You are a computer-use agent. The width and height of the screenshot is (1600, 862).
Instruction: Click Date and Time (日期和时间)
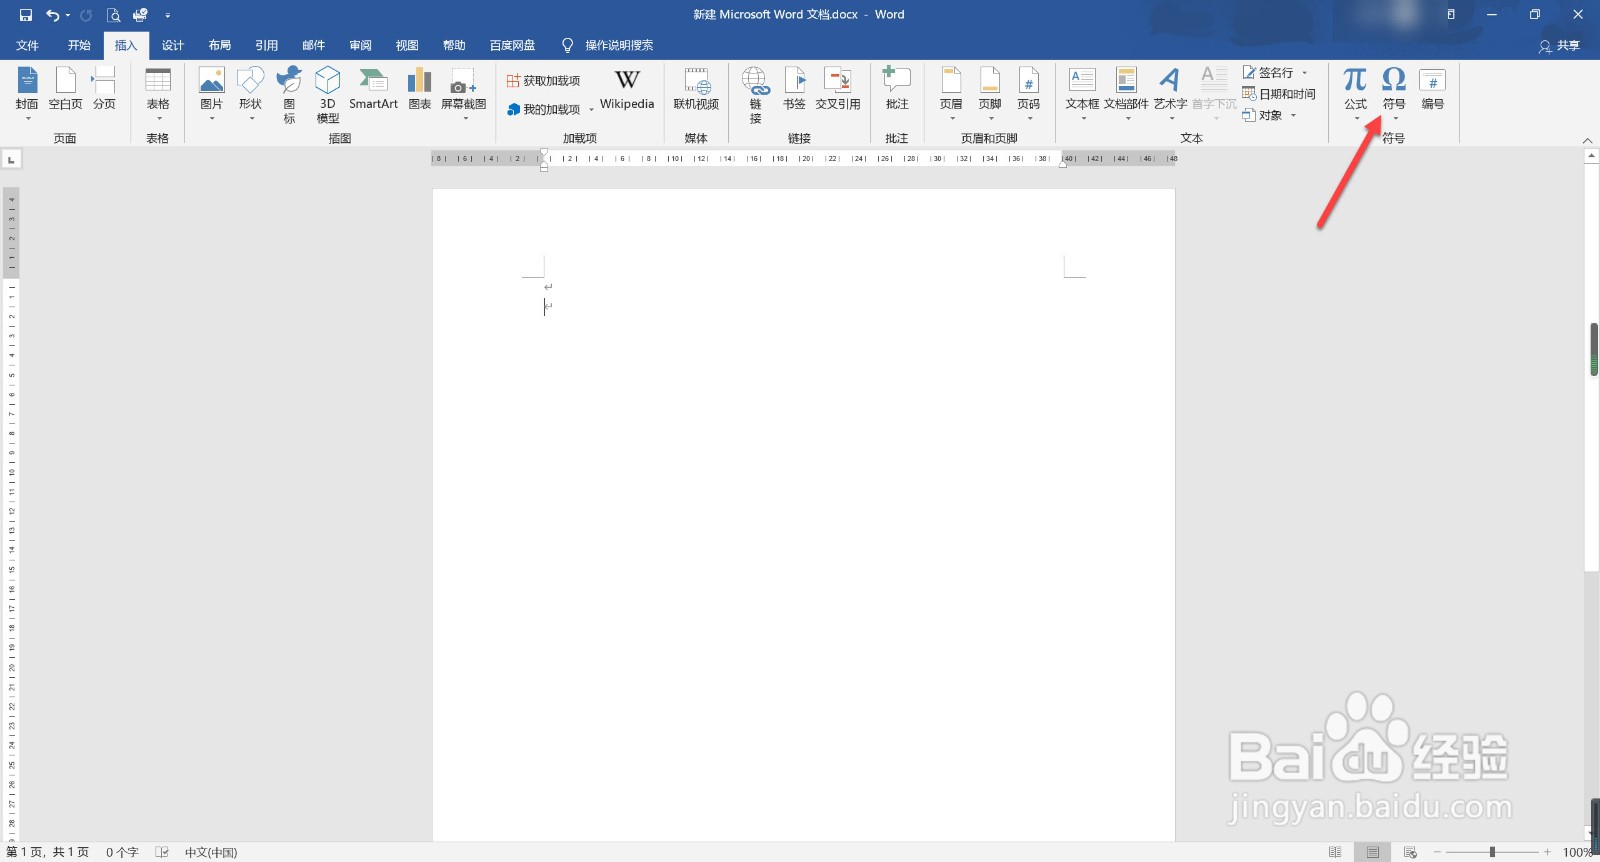pyautogui.click(x=1279, y=94)
